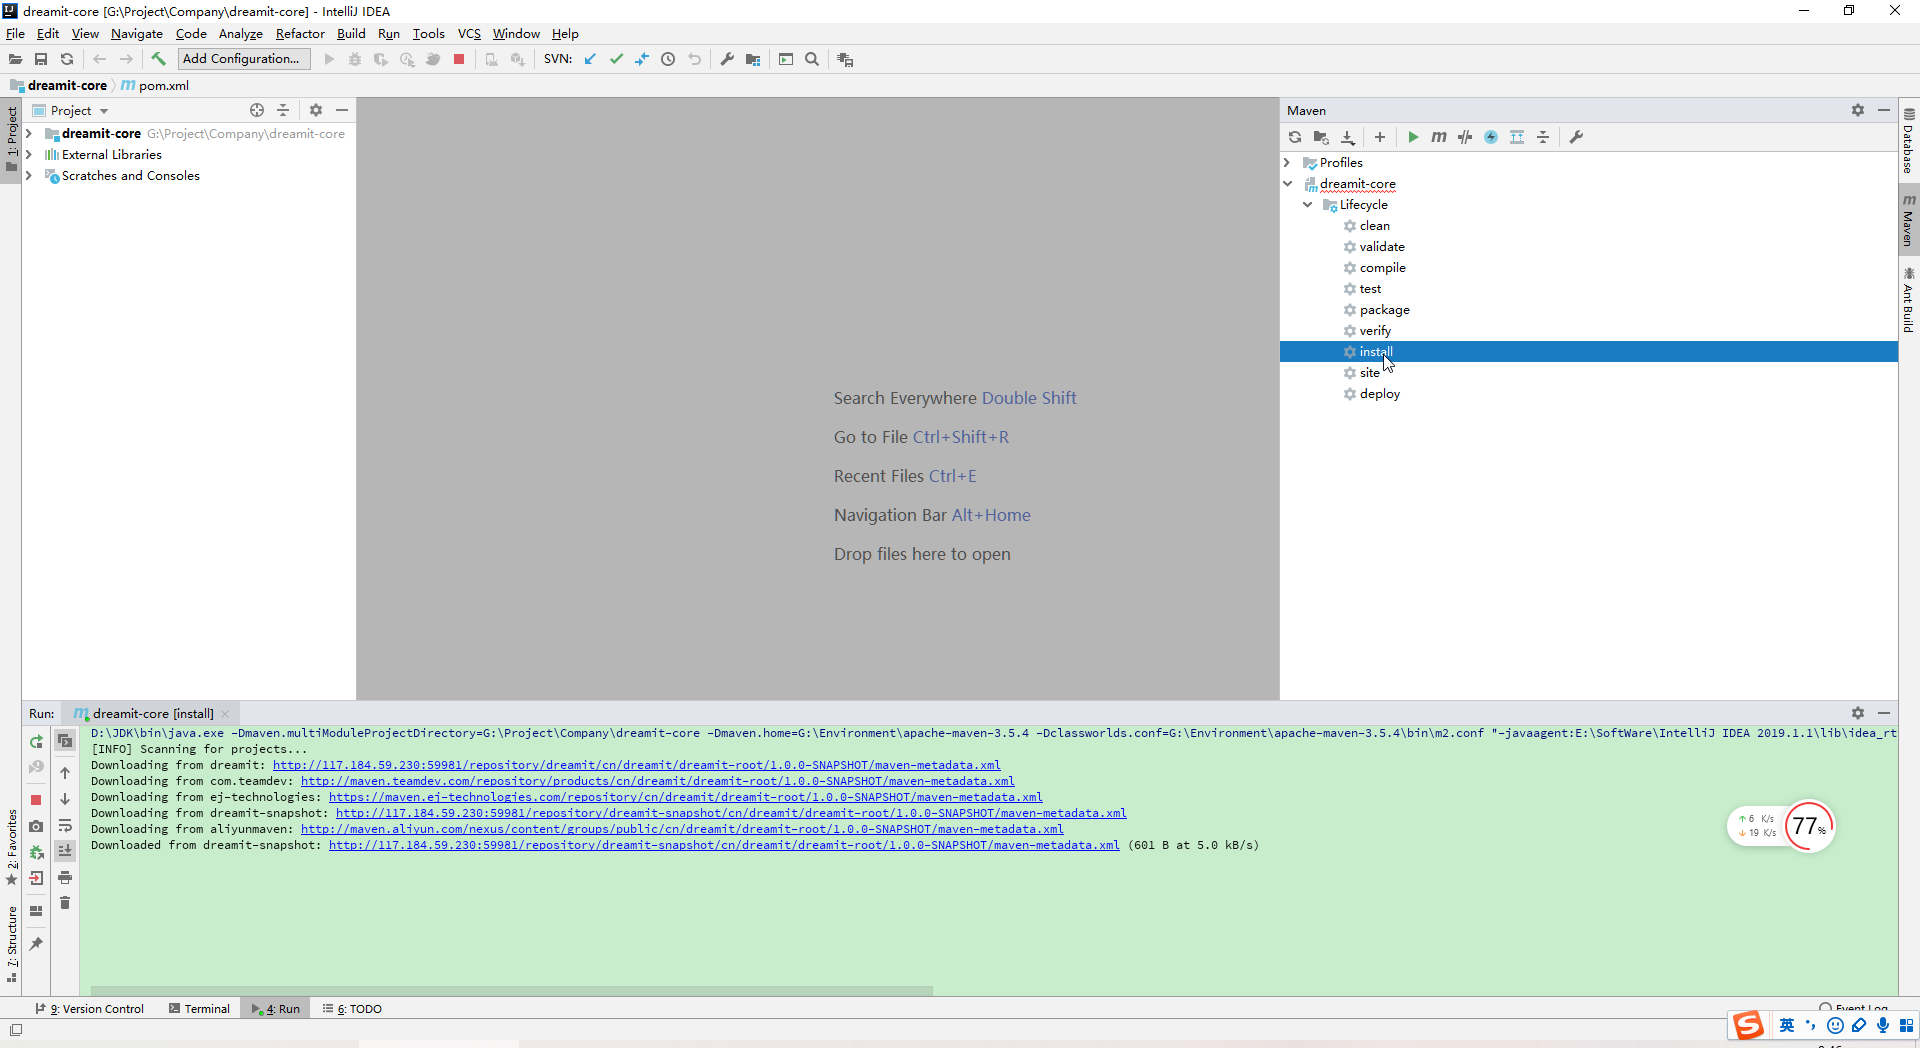Open the Add Configuration dropdown
Image resolution: width=1920 pixels, height=1048 pixels.
pyautogui.click(x=244, y=59)
